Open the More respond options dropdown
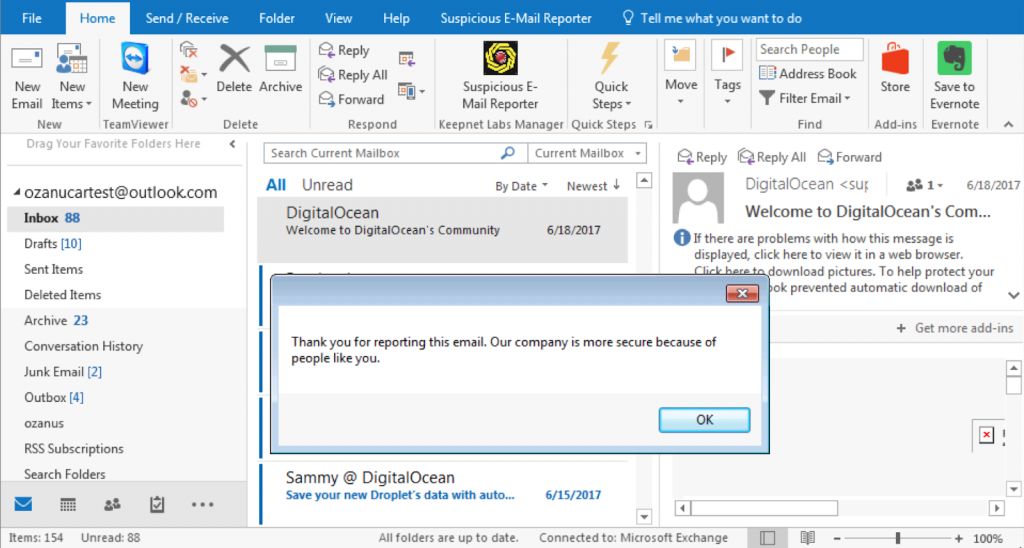 (x=411, y=91)
